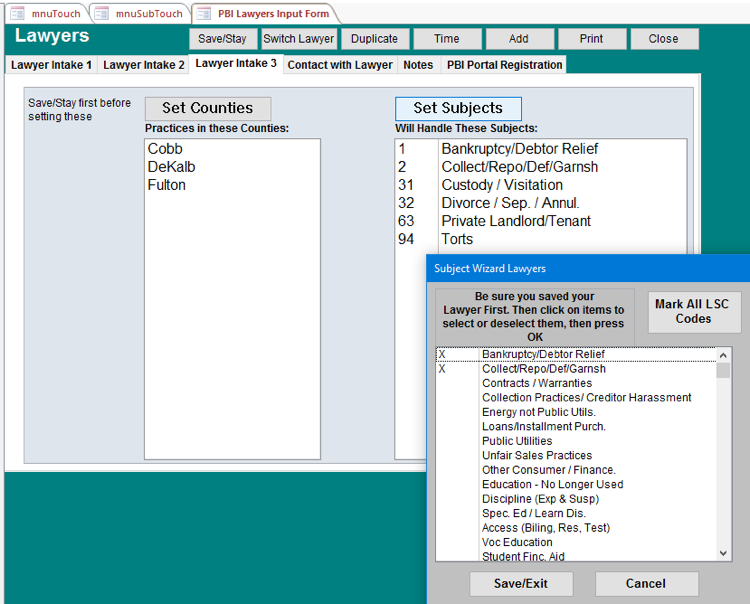Click the wizard list scroll down arrow

click(724, 553)
